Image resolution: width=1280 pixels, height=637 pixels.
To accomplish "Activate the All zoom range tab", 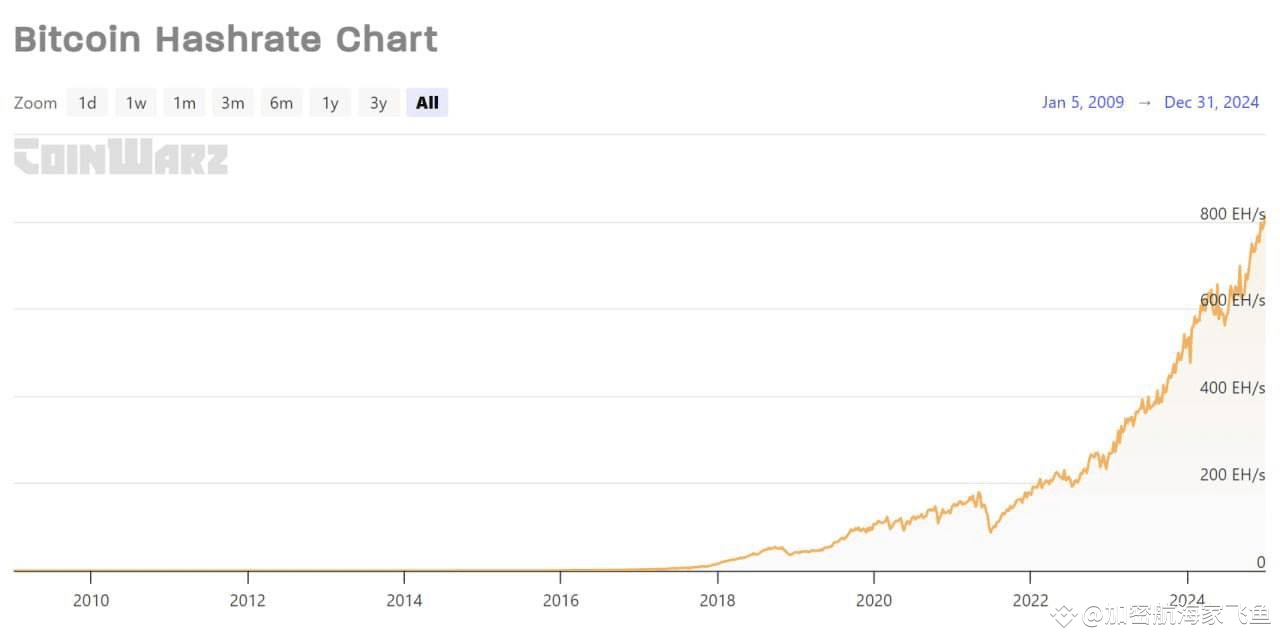I will [x=427, y=102].
